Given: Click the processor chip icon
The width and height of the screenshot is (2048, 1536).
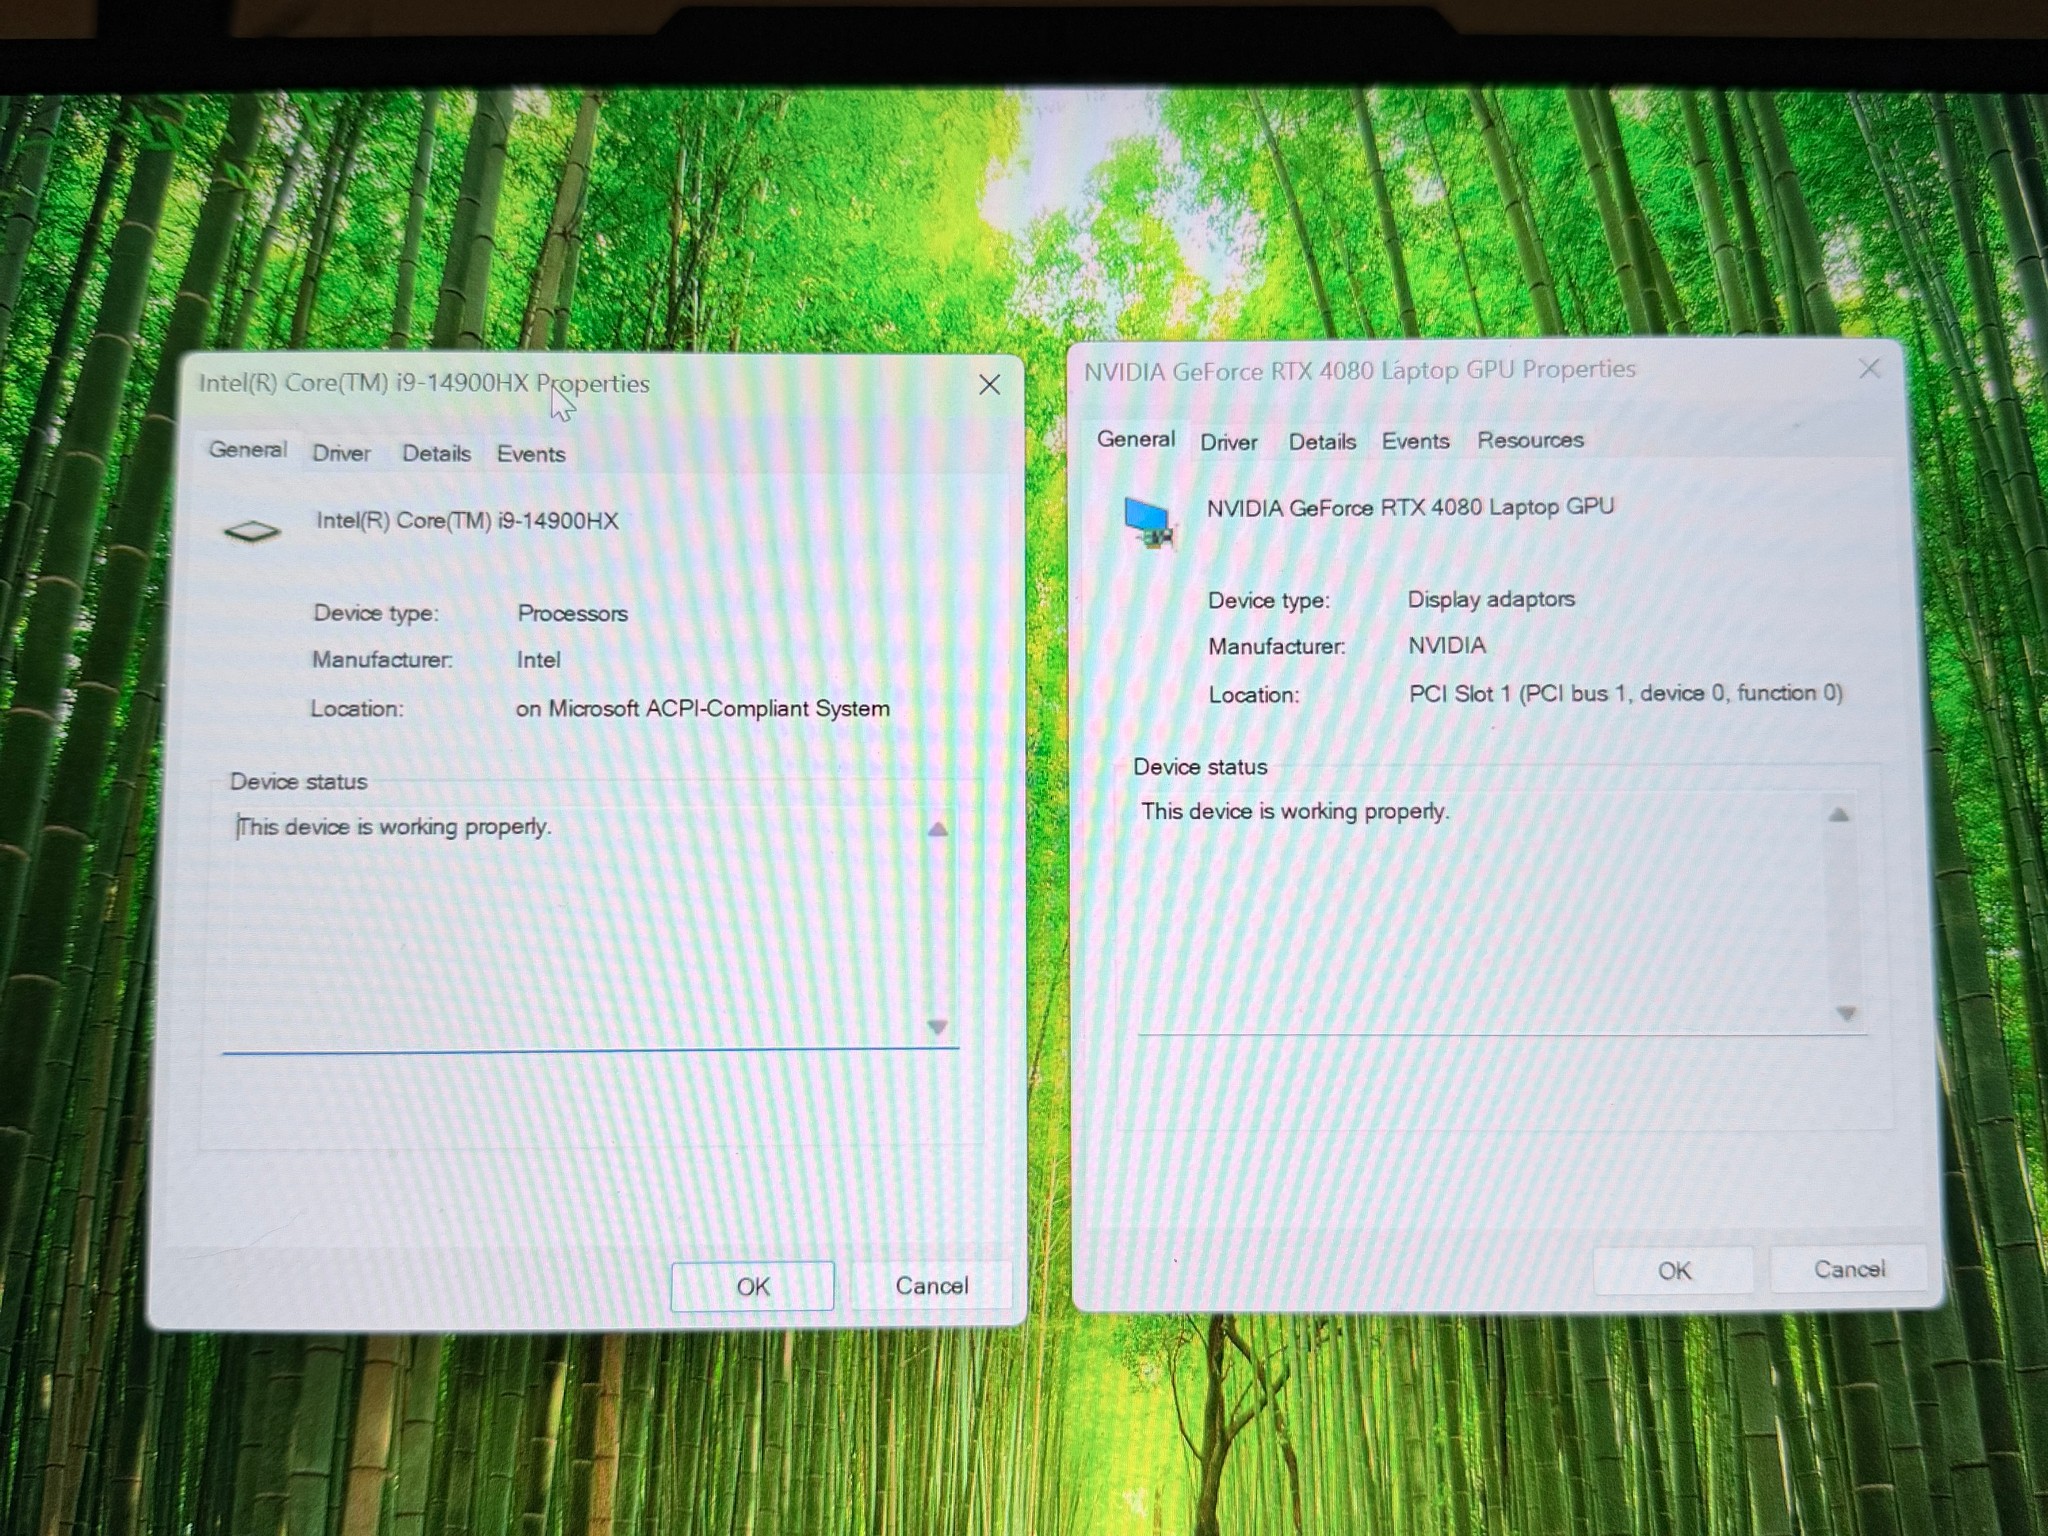Looking at the screenshot, I should tap(252, 531).
